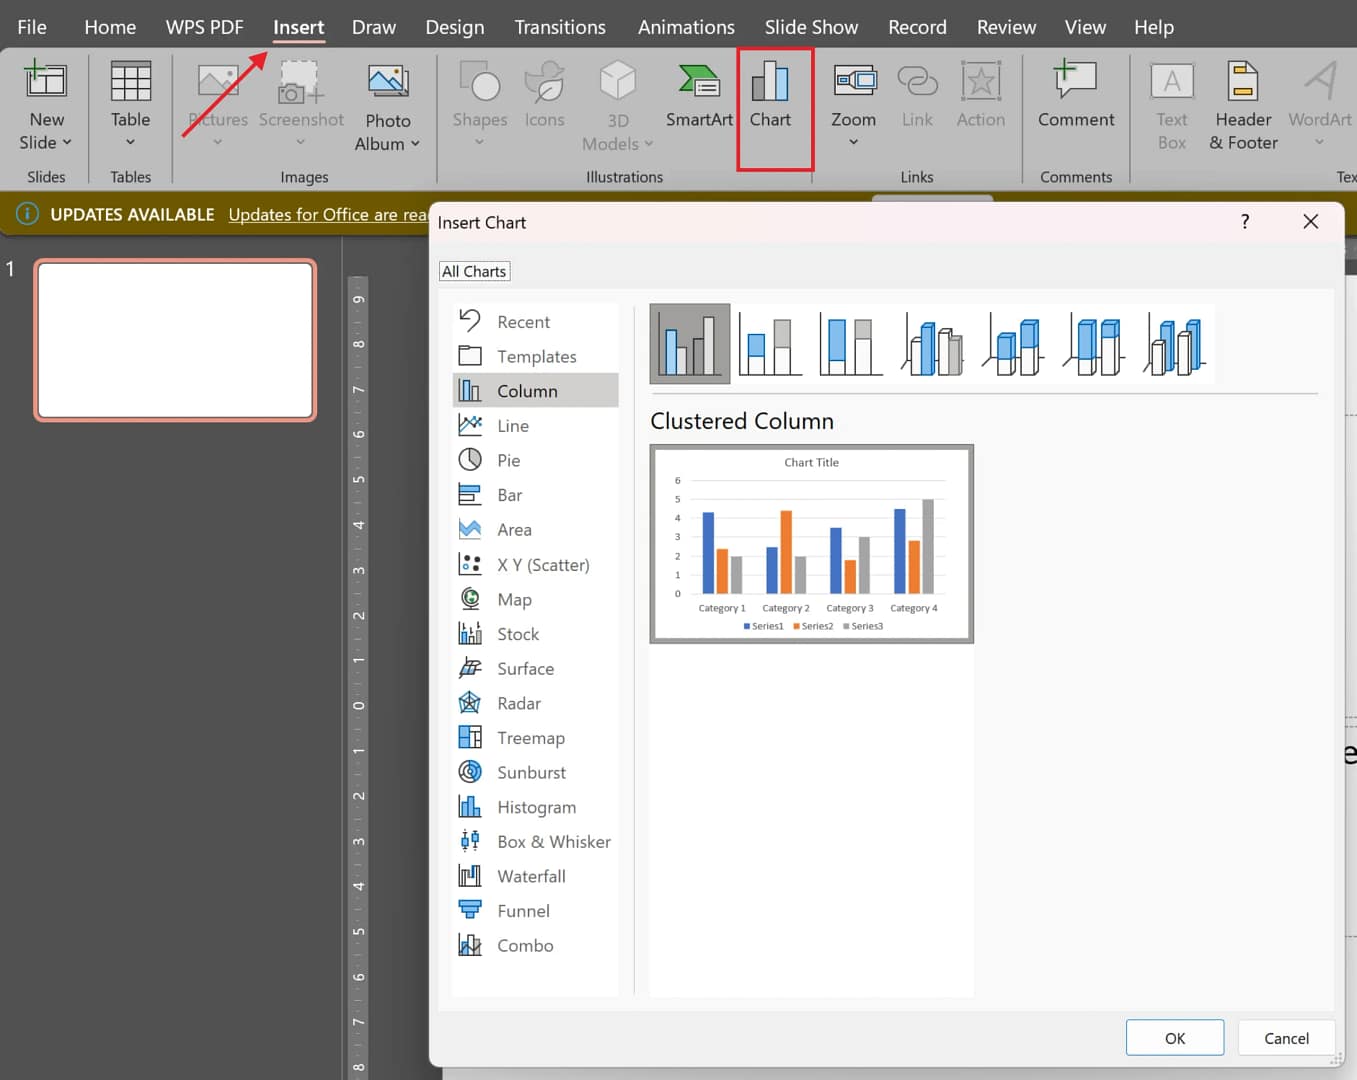The width and height of the screenshot is (1357, 1080).
Task: Choose the 3-D Clustered Column subtype icon
Action: coord(933,344)
